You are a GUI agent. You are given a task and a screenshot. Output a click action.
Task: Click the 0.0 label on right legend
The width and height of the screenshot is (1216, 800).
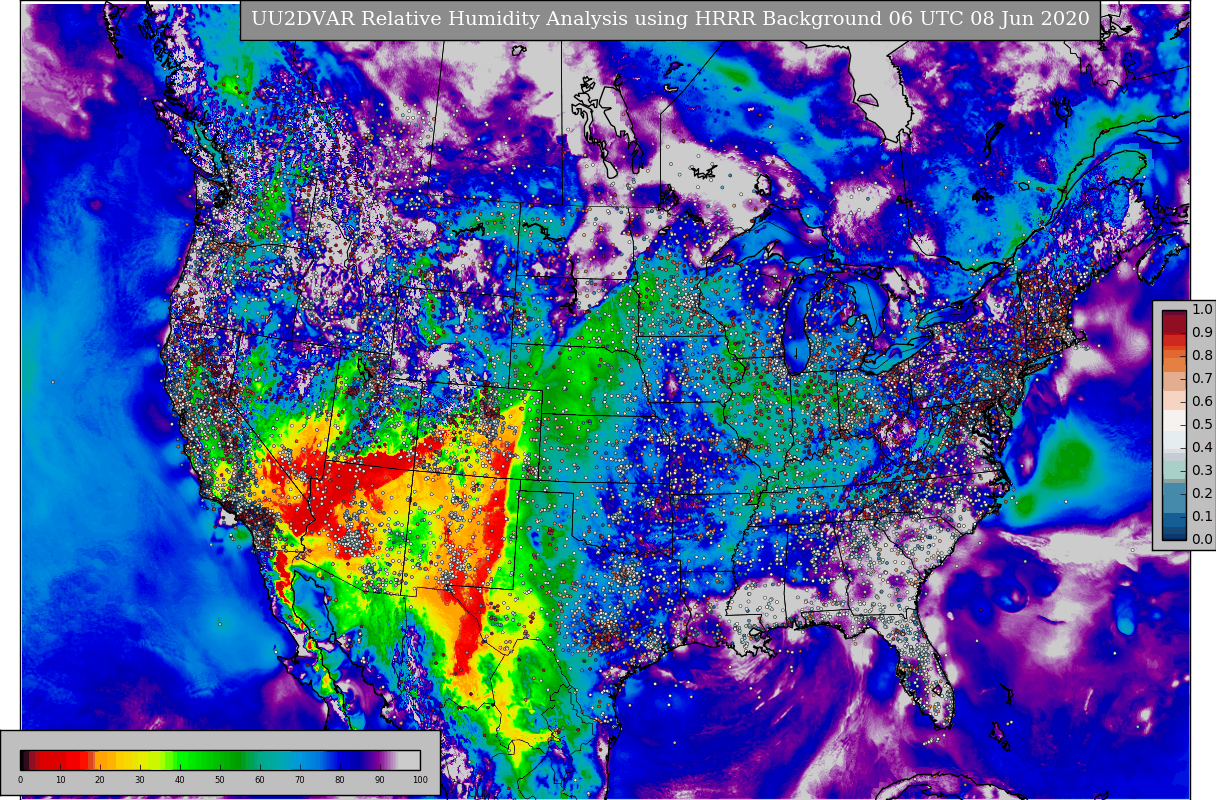point(1202,540)
